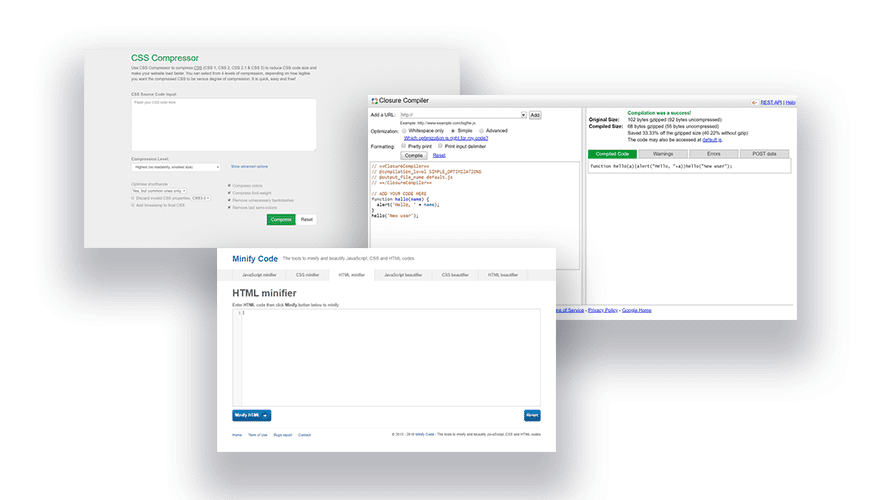The image size is (880, 500).
Task: Click the CSS Compressor heading
Action: point(165,58)
